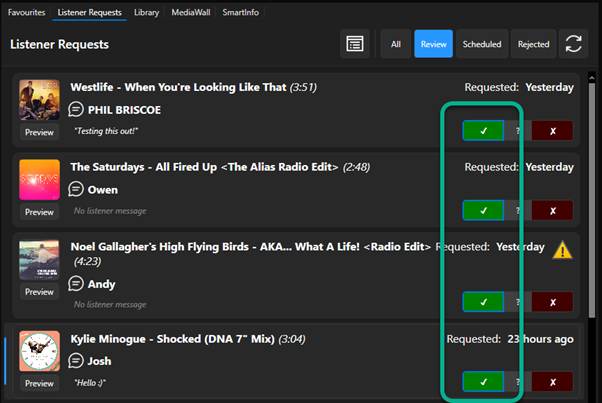Approve the Westlife request with green tick
The image size is (602, 403).
(483, 131)
